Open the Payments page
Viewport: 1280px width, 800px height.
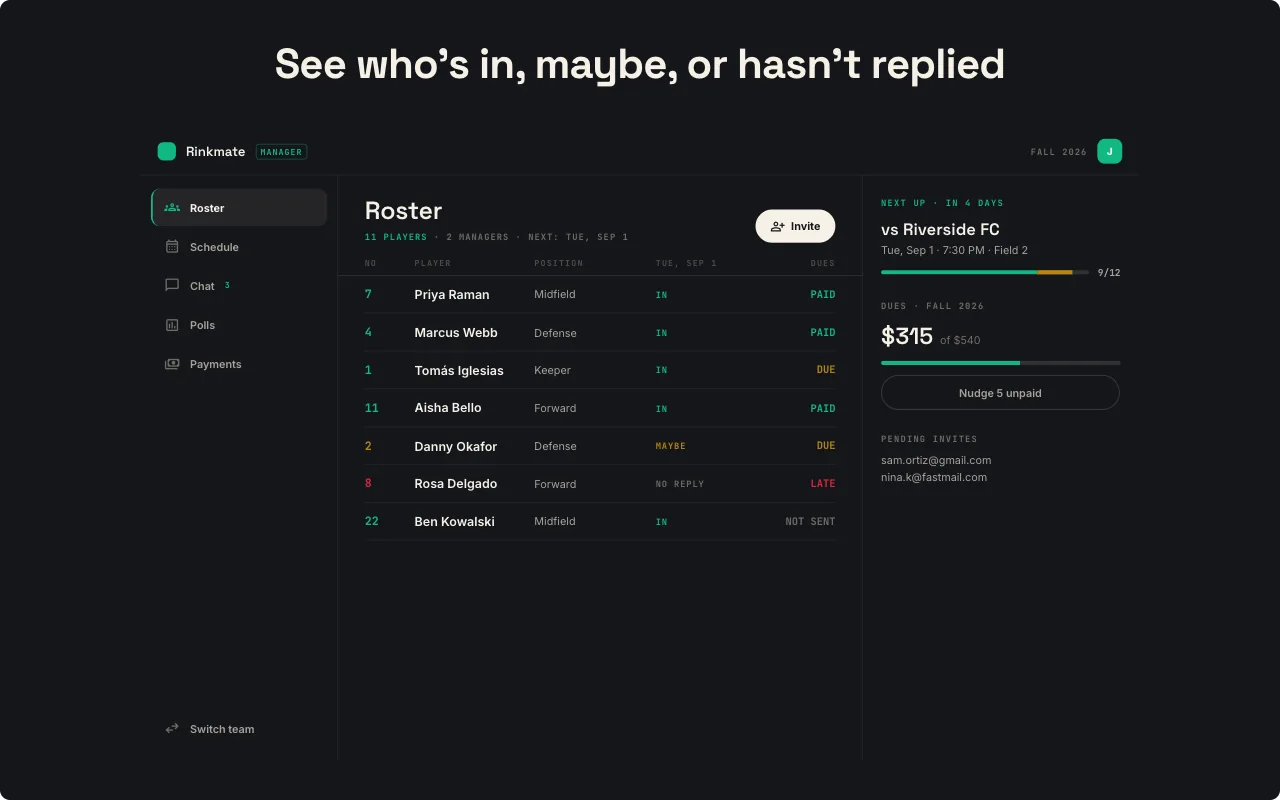click(239, 364)
